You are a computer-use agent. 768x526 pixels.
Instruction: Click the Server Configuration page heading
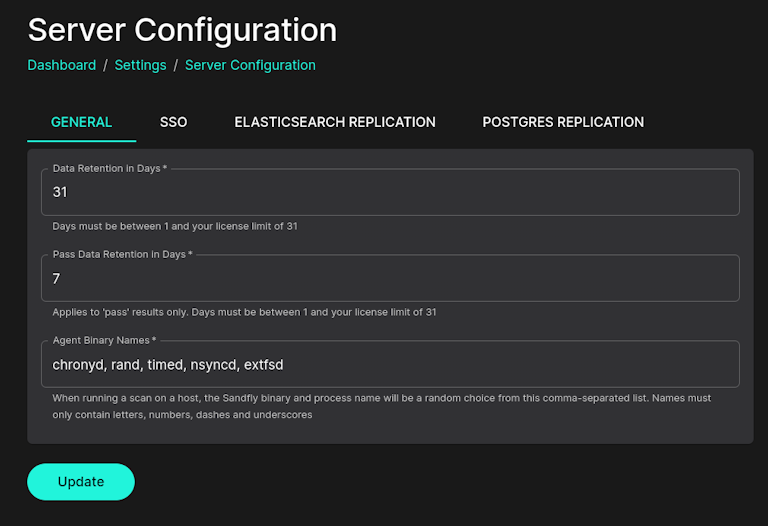pos(182,29)
